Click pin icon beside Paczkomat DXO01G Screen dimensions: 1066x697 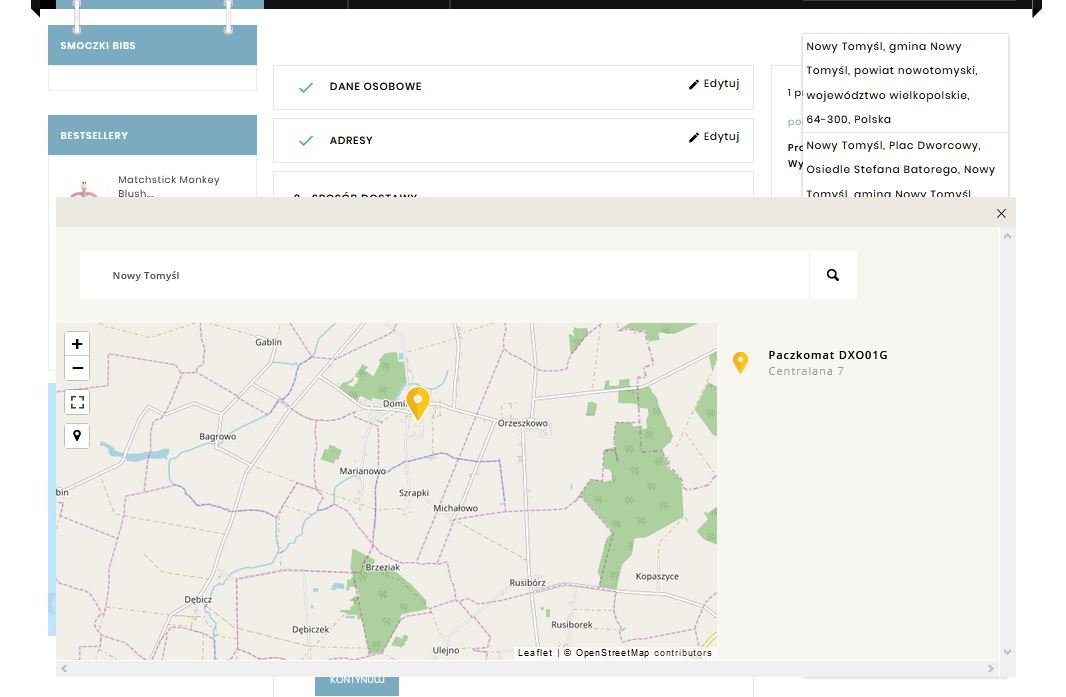740,362
